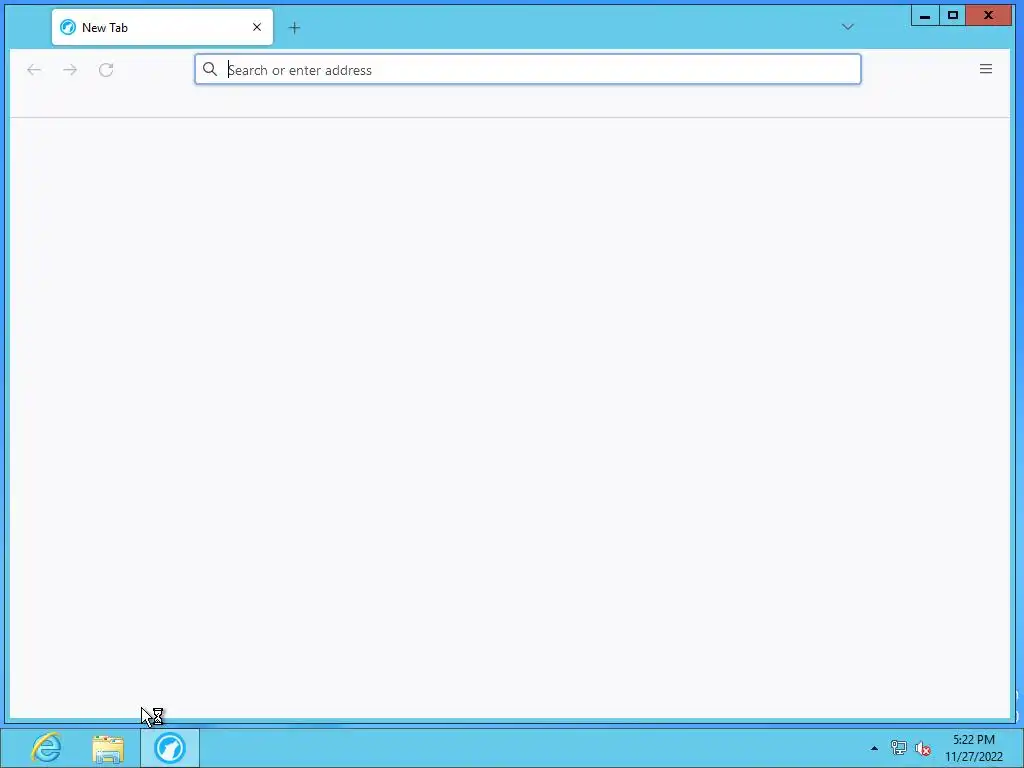
Task: Focus the Search or enter address field
Action: click(528, 69)
